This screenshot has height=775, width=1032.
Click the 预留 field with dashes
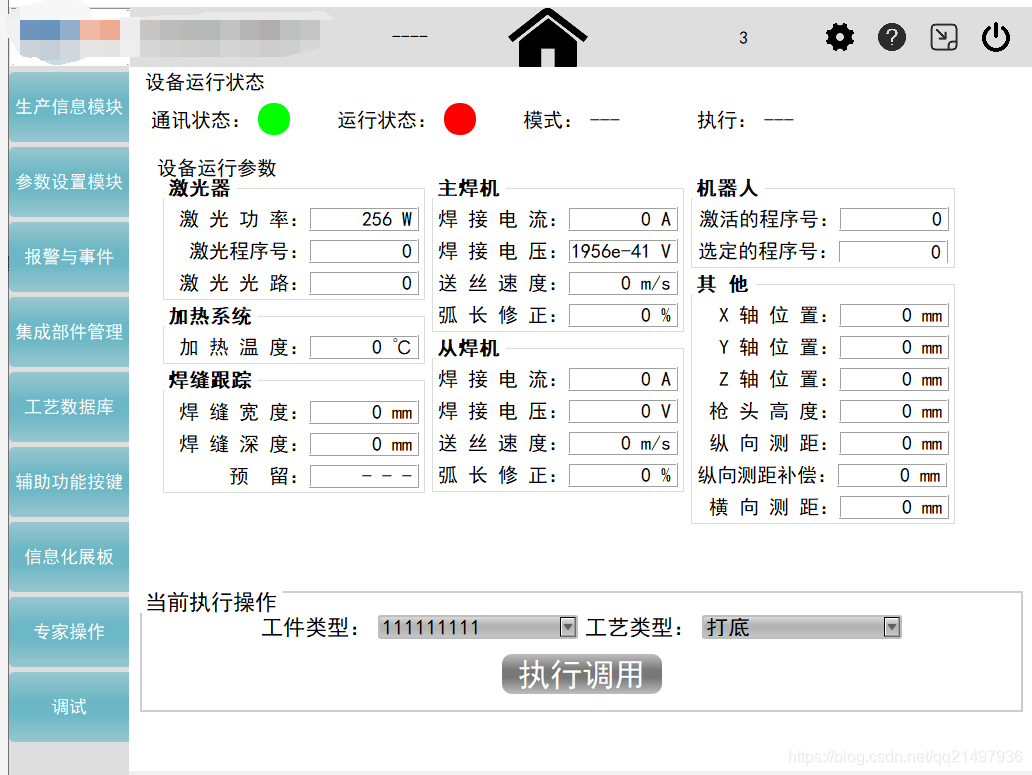(364, 476)
